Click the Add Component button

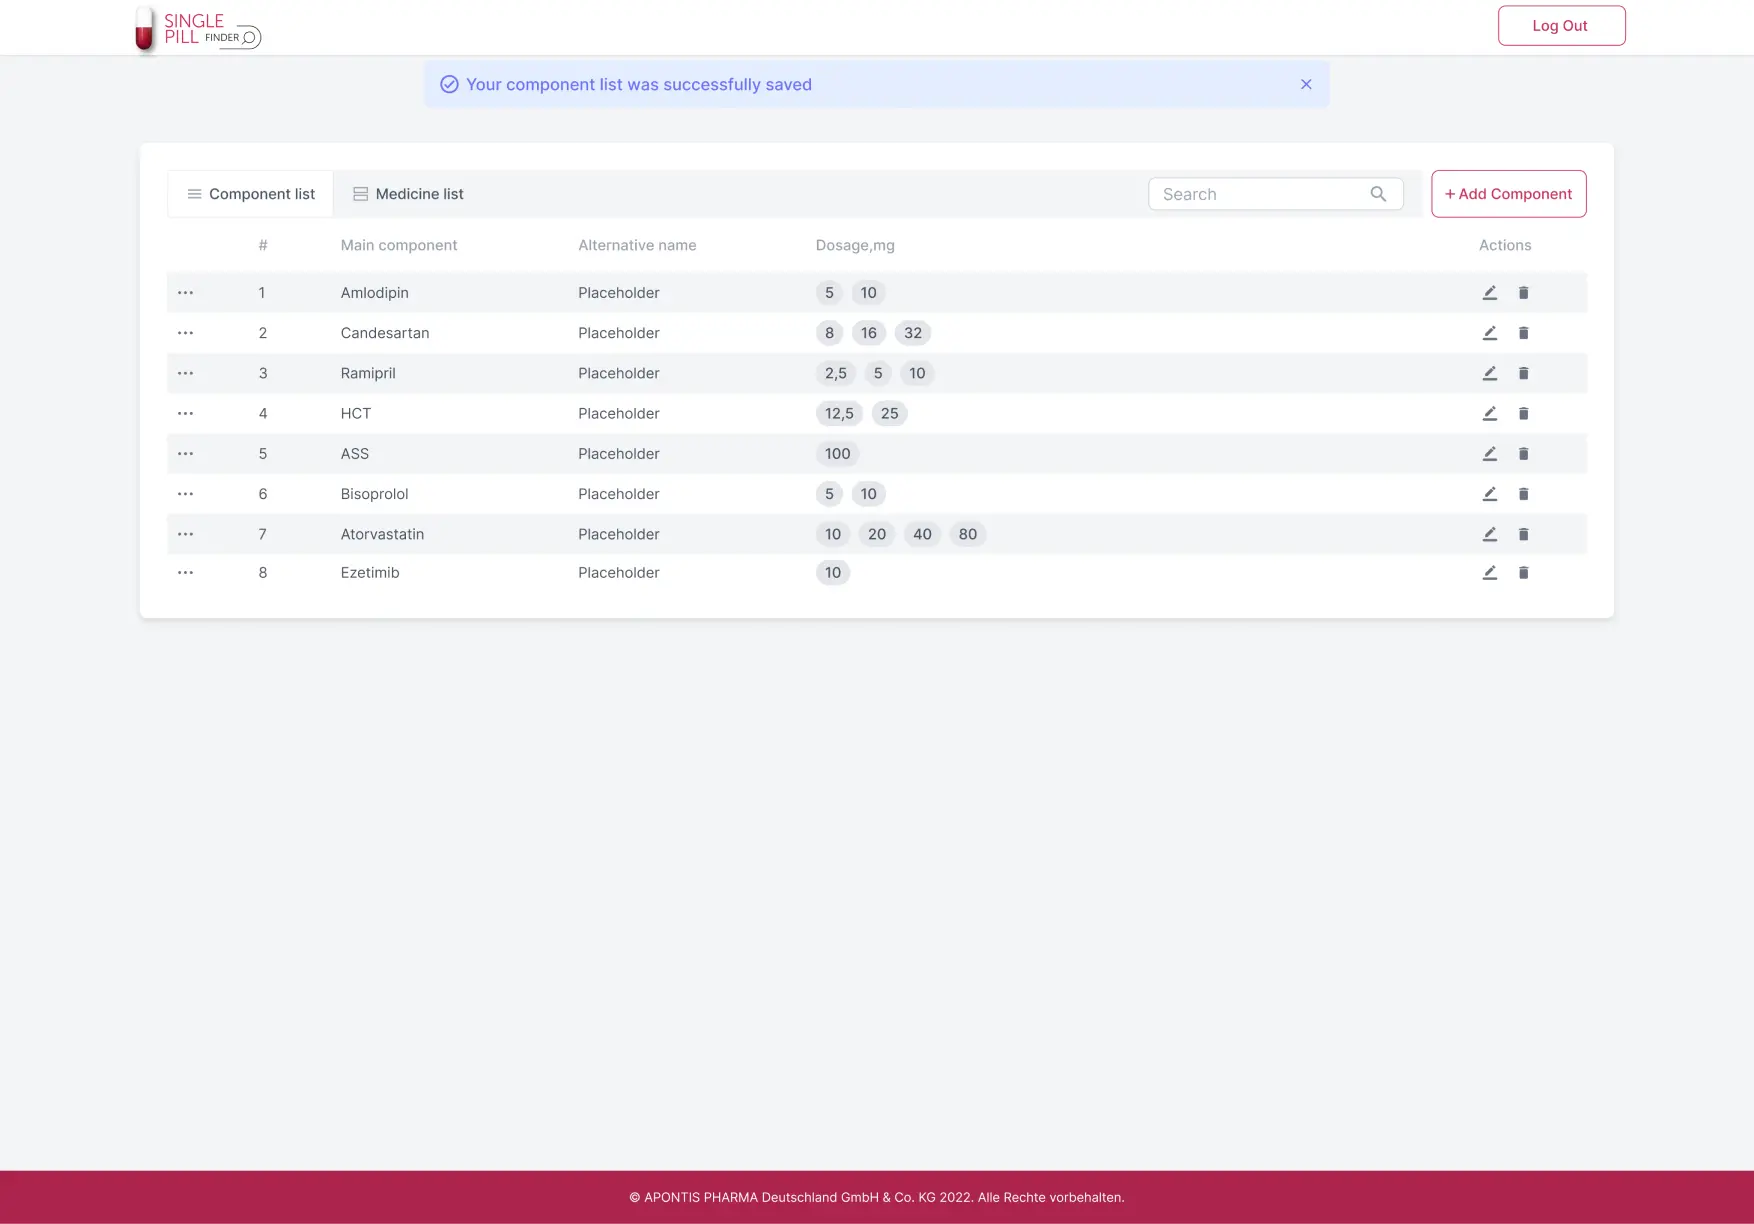tap(1508, 193)
